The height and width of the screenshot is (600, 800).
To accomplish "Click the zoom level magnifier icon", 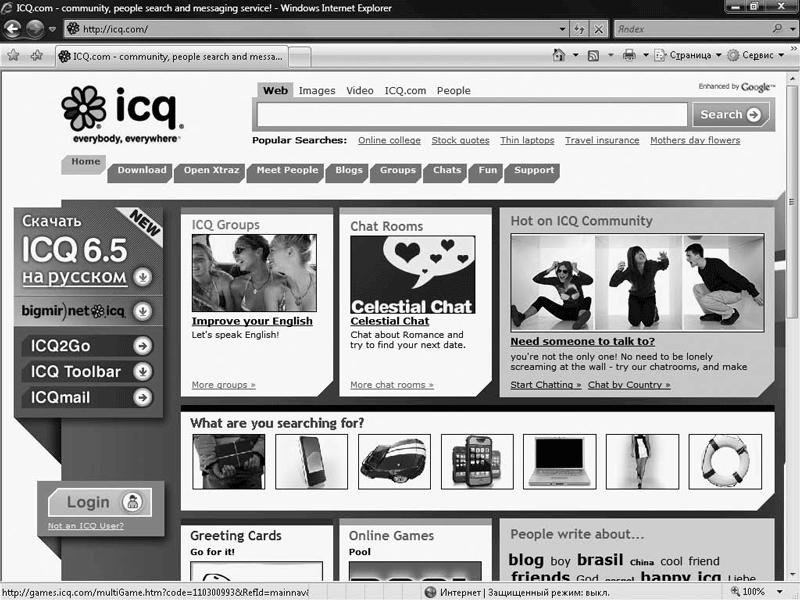I will click(735, 591).
